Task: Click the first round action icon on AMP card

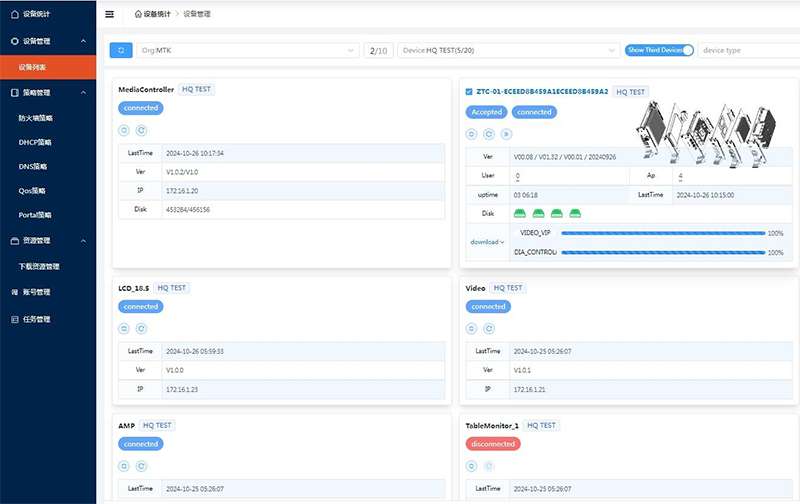Action: point(124,466)
